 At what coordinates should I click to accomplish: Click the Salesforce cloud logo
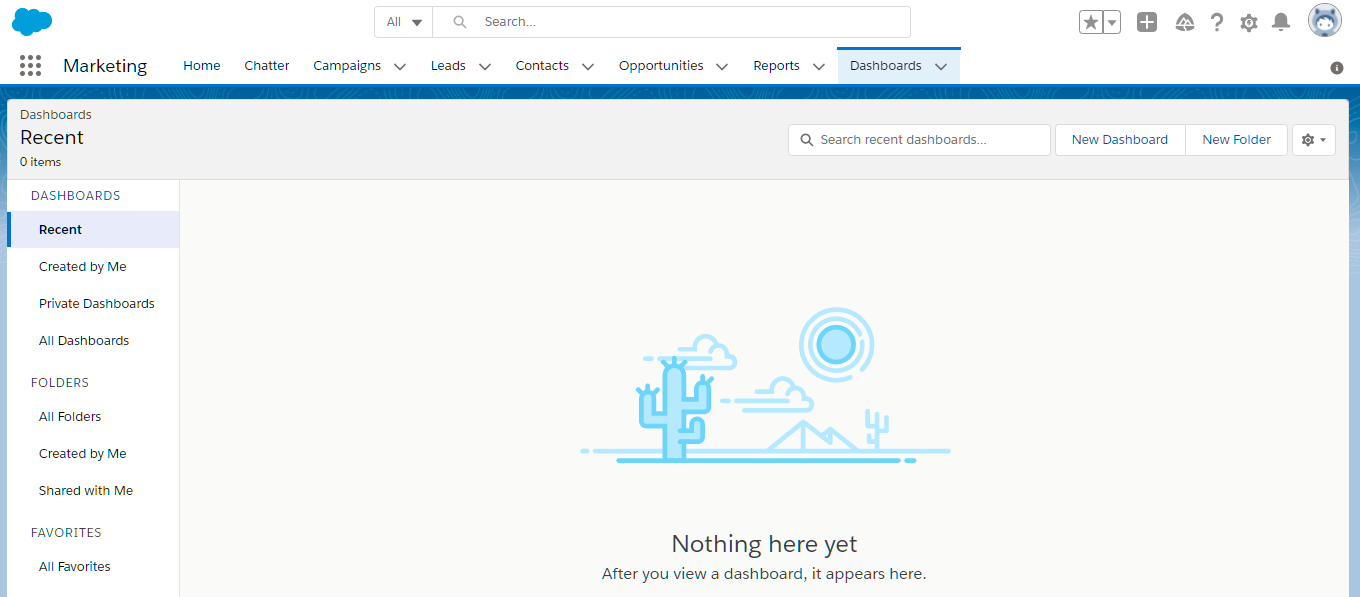tap(32, 21)
